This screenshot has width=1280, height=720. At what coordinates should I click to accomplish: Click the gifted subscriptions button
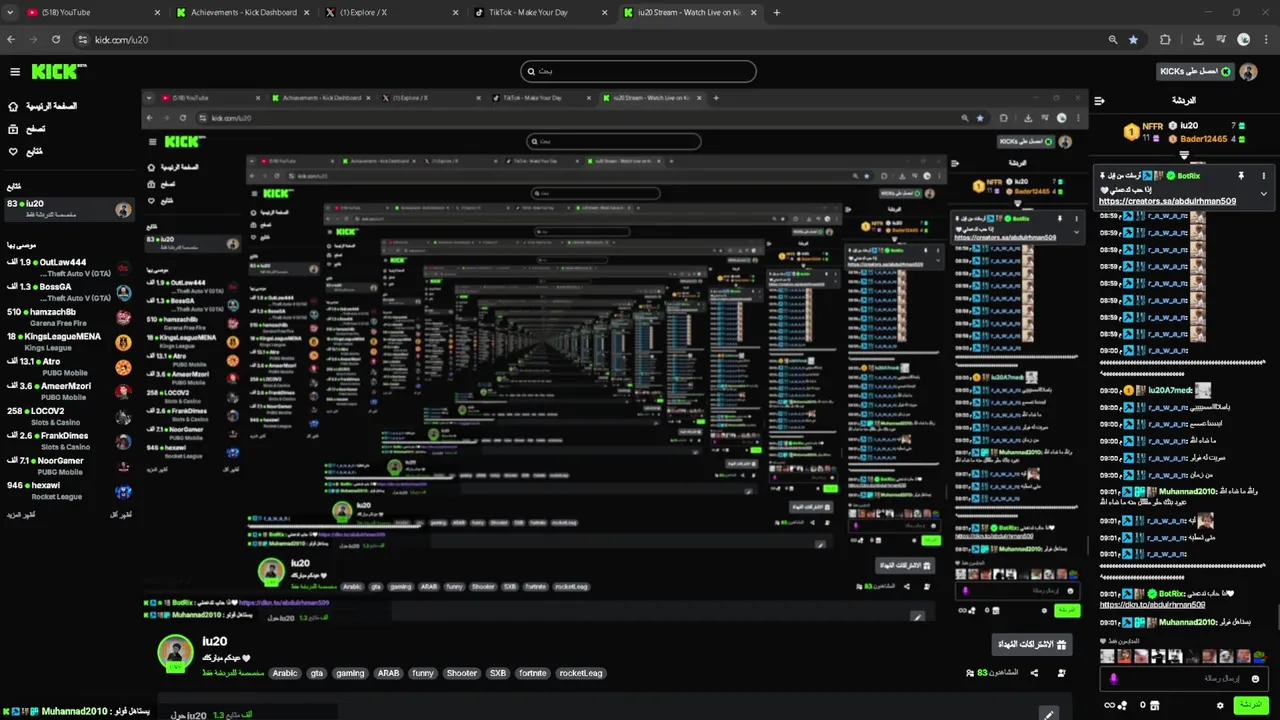click(x=1032, y=644)
